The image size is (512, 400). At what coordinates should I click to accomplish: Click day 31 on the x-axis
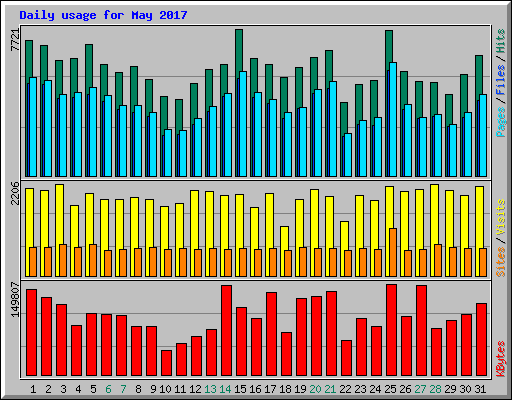480,389
